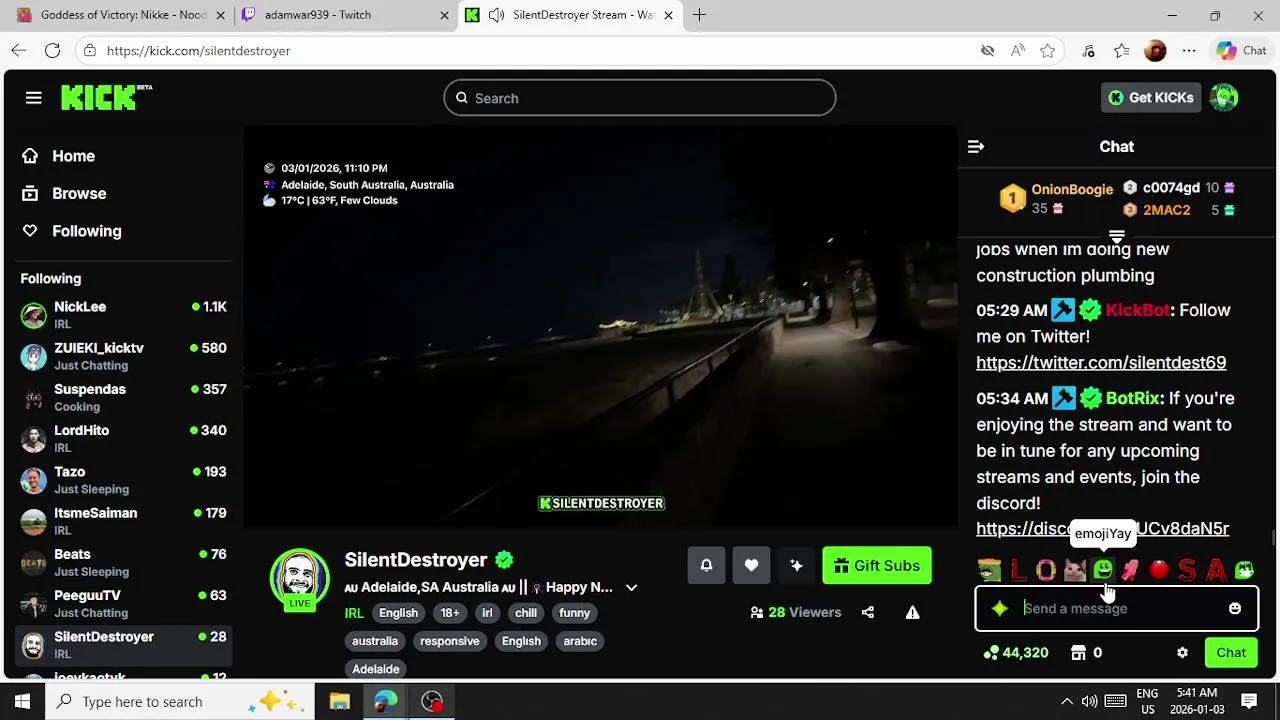Click the Send a message input
1280x720 pixels.
pos(1118,608)
